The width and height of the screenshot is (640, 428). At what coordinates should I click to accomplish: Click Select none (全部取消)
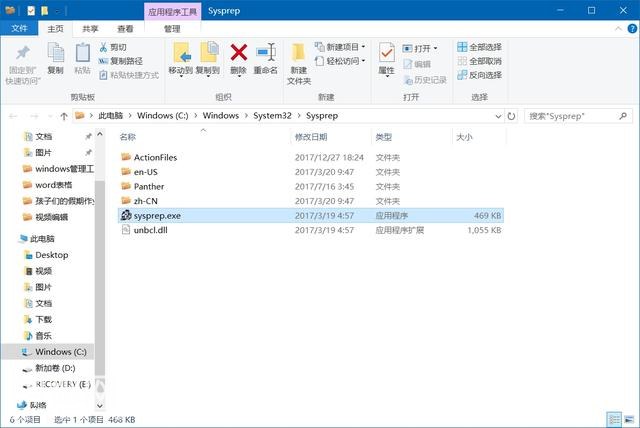[x=479, y=61]
